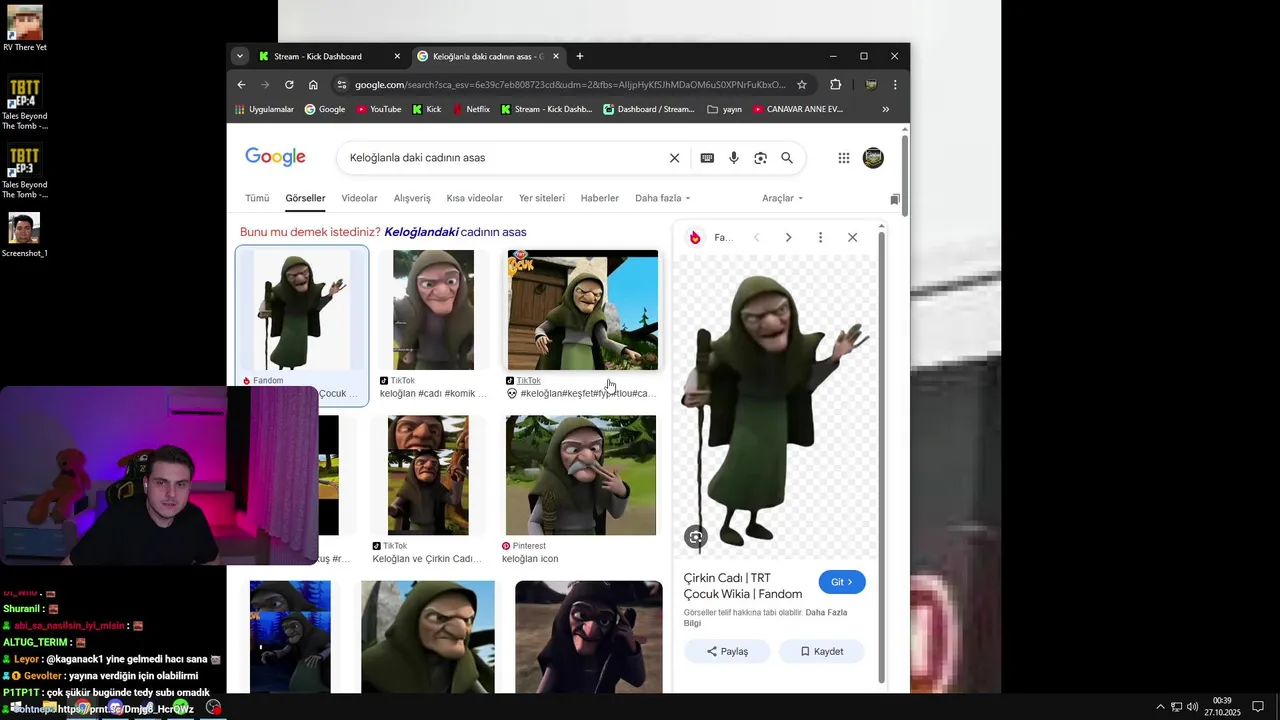Open saved items bookmark icon
1280x720 pixels.
895,199
